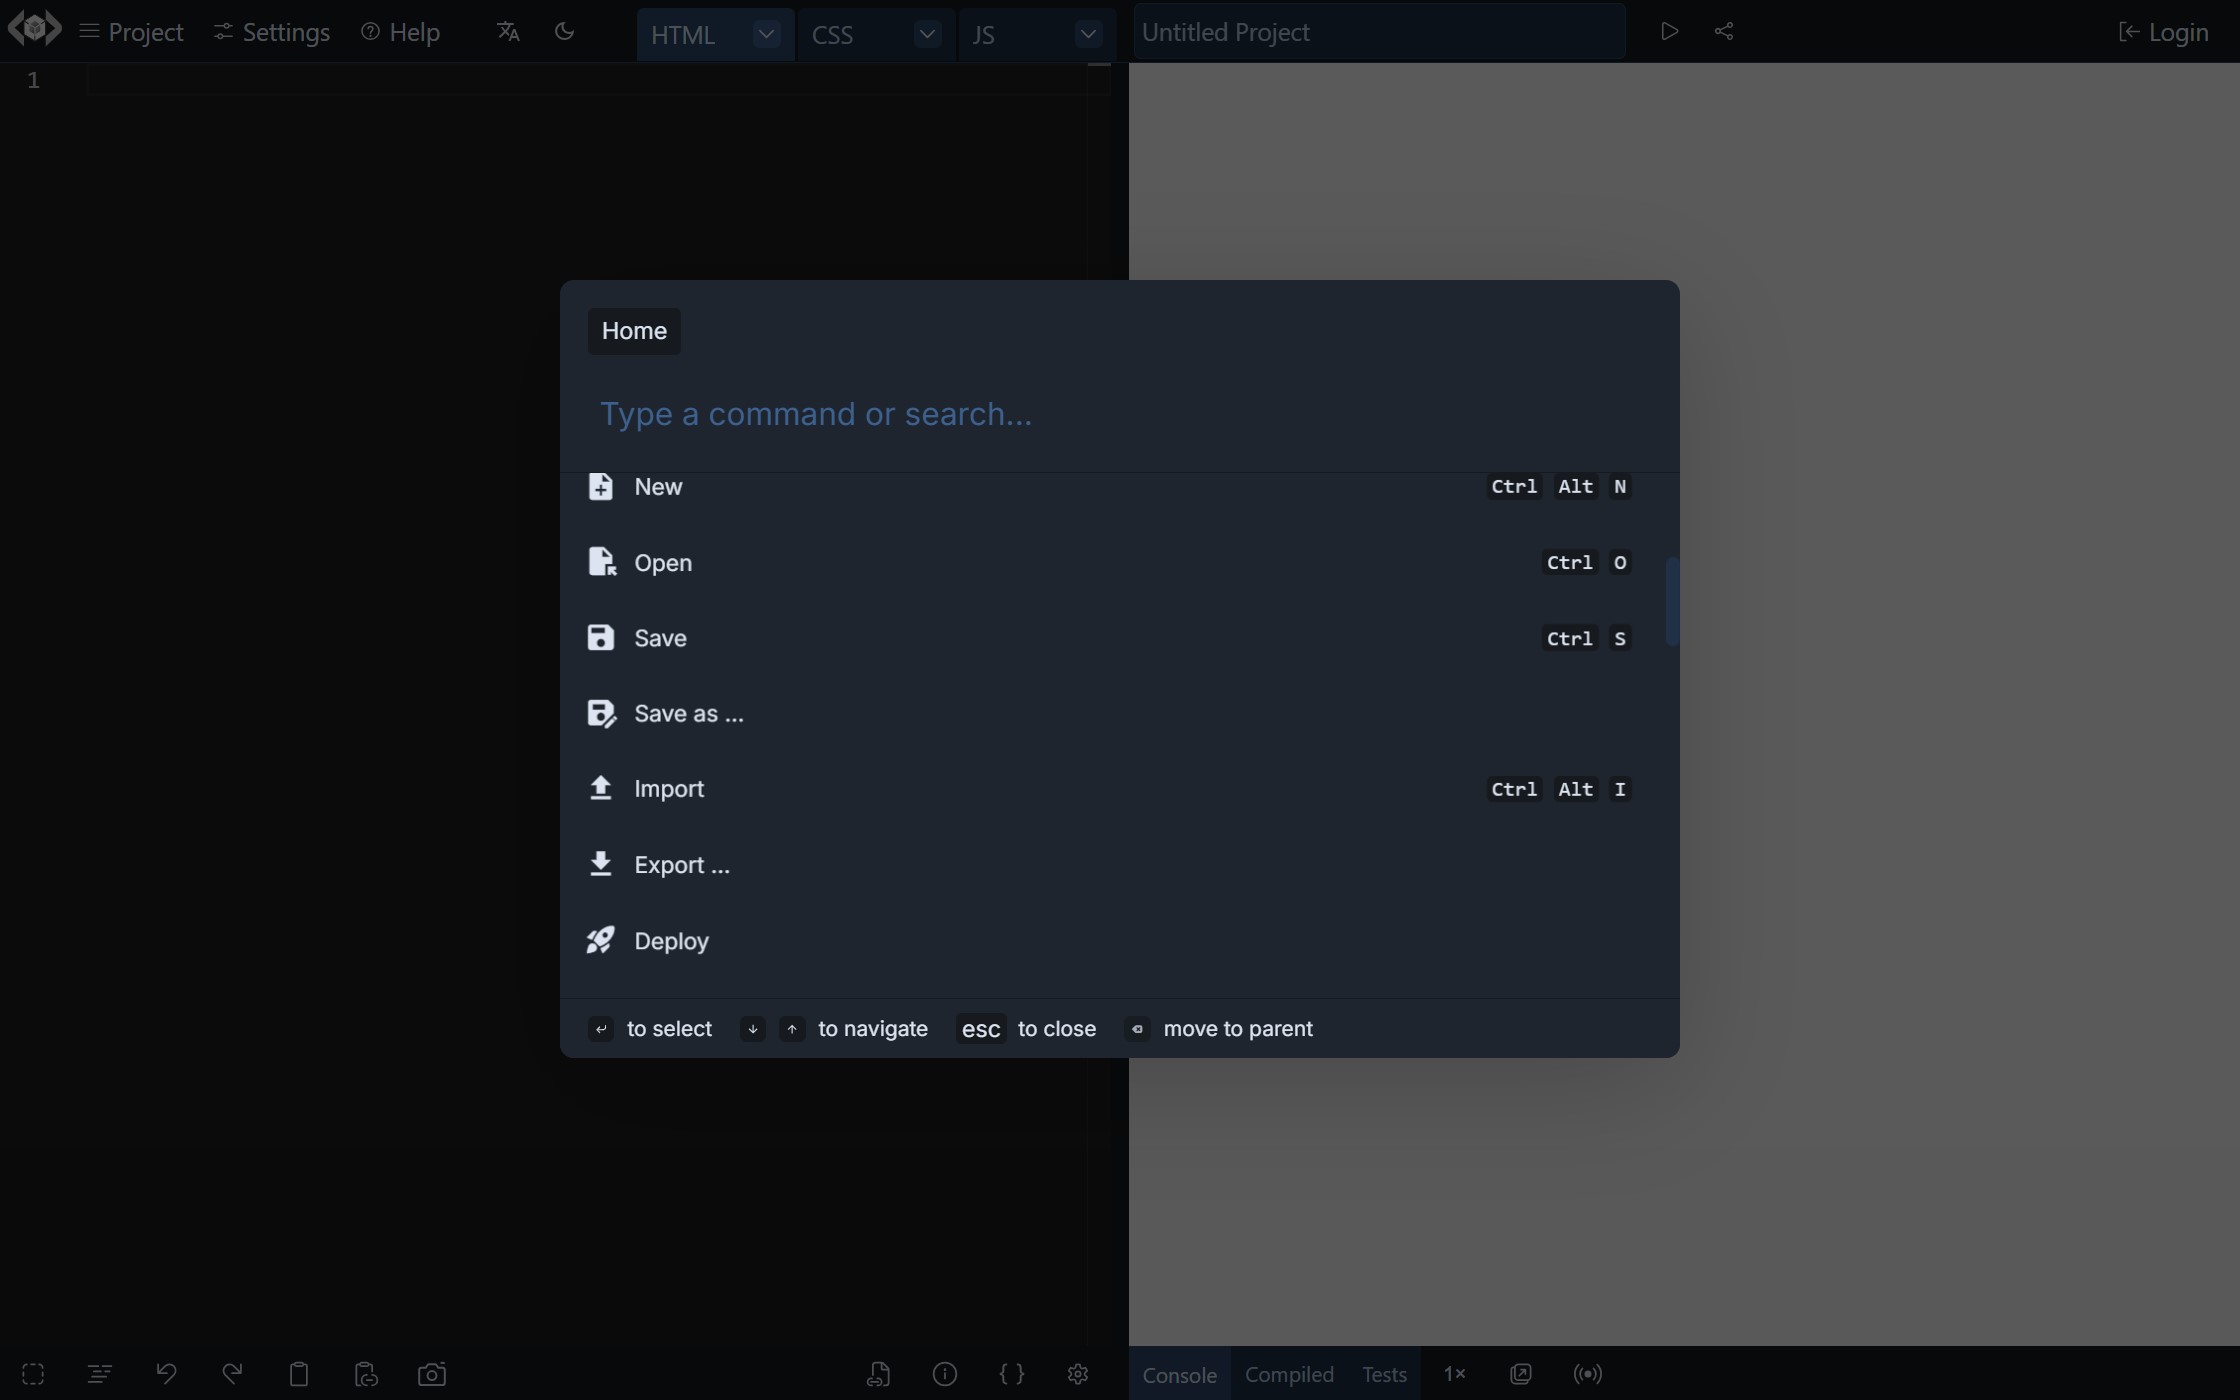2240x1400 pixels.
Task: Click the Run/Preview play button
Action: click(1669, 31)
